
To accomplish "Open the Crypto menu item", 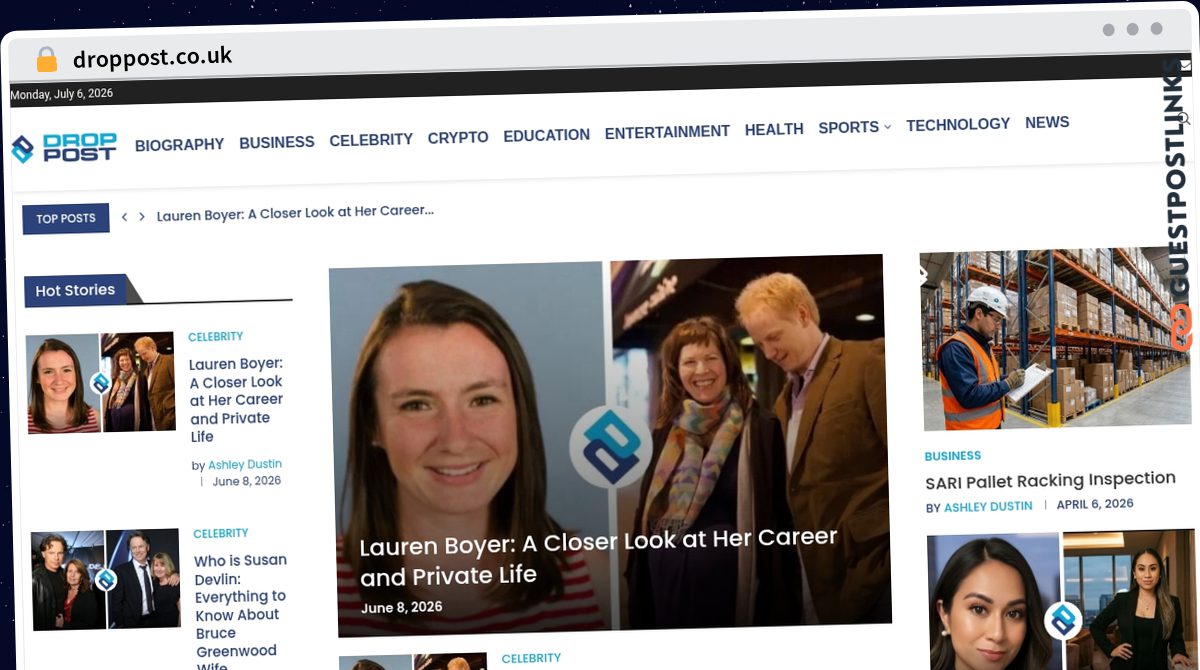I will (458, 137).
